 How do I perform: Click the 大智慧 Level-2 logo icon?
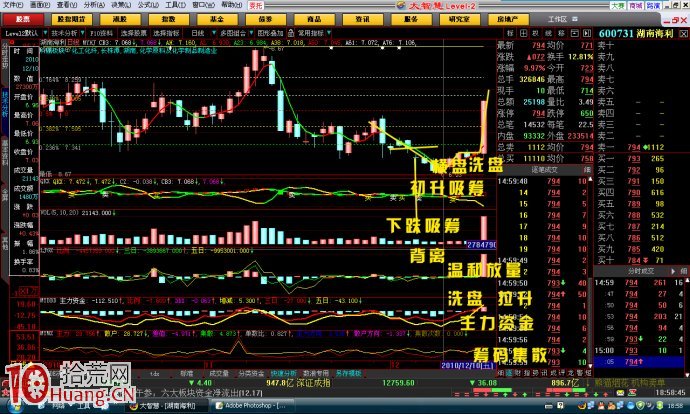400,5
